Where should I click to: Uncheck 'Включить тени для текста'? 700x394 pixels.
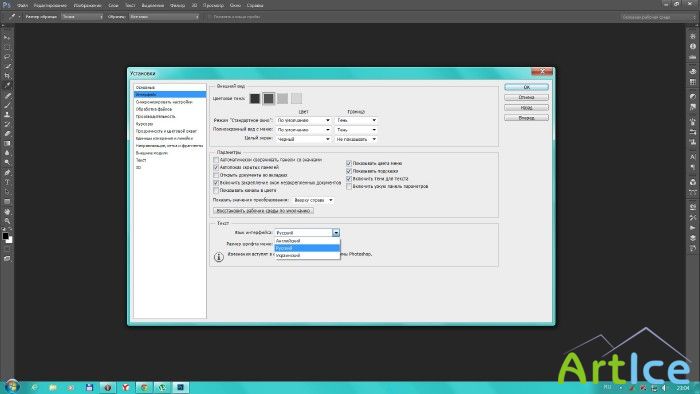click(349, 178)
